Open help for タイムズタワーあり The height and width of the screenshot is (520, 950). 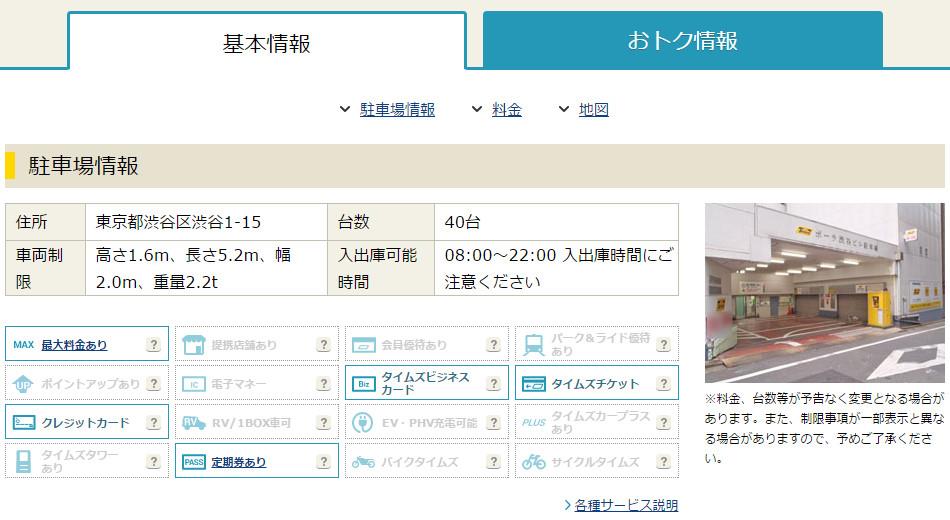tap(154, 461)
